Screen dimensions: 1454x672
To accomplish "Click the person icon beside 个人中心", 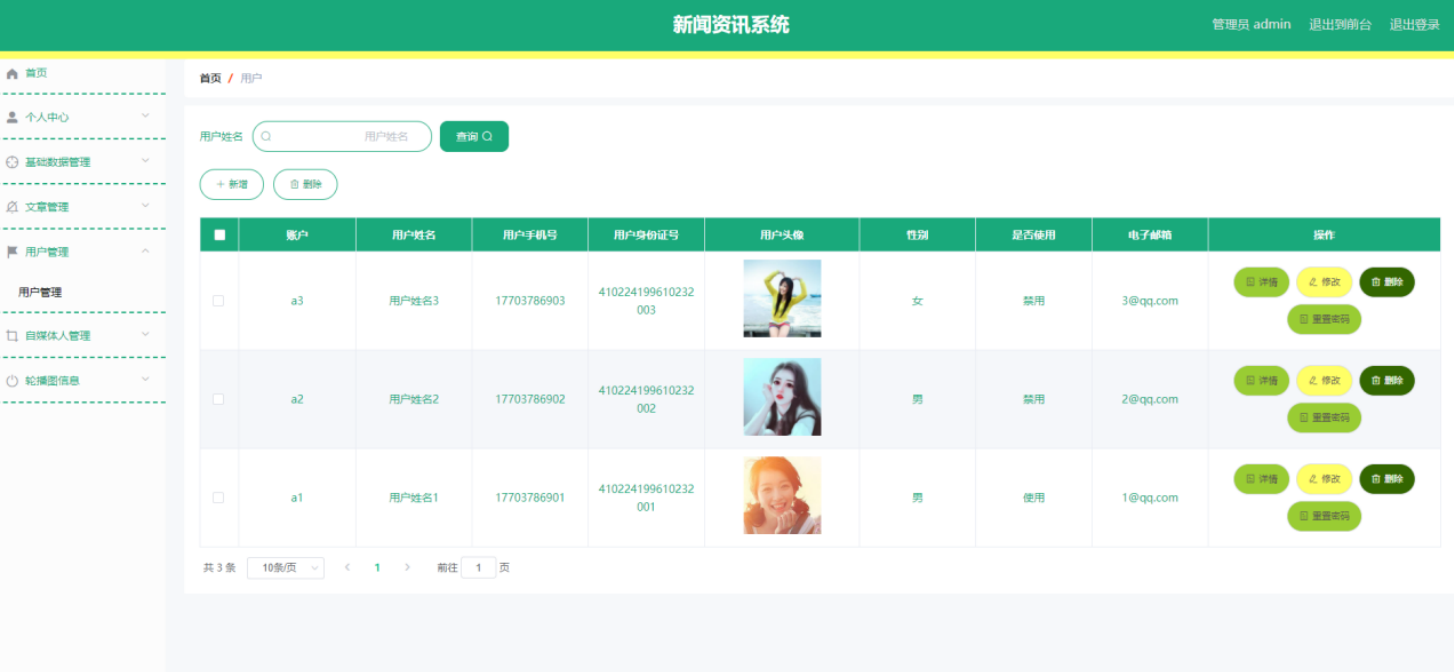I will [12, 117].
